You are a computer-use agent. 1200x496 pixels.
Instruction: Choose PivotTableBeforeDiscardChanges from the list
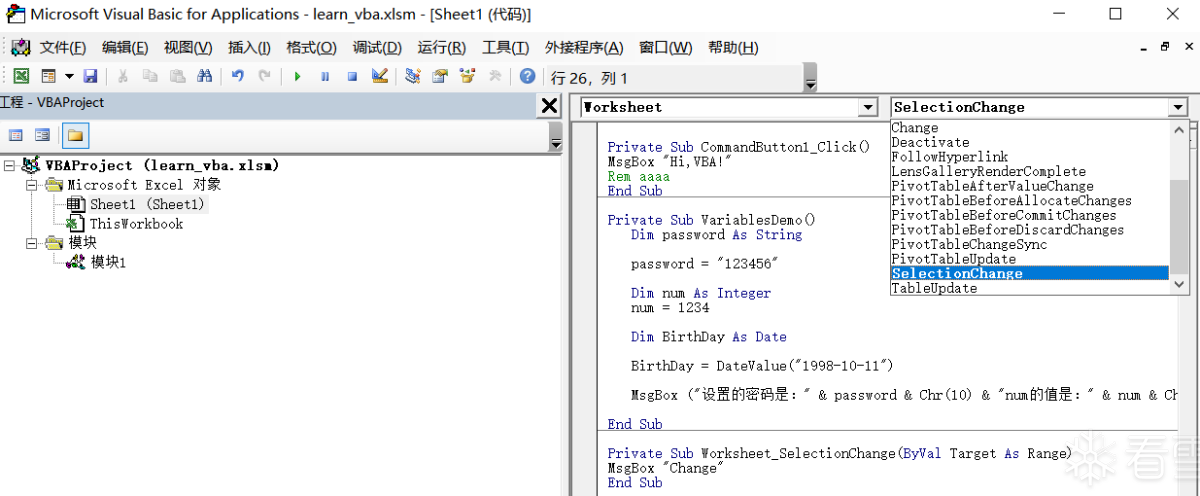[x=1029, y=230]
